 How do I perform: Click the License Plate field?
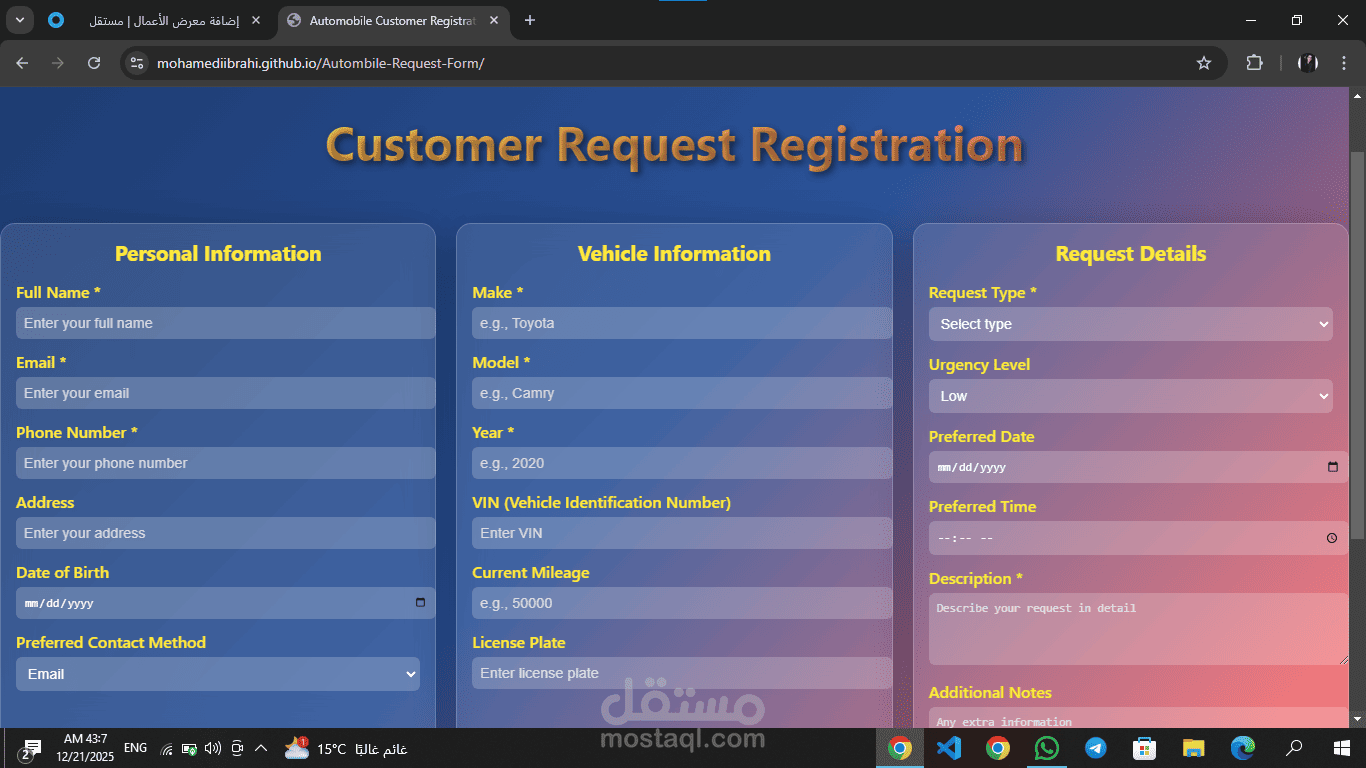coord(682,673)
